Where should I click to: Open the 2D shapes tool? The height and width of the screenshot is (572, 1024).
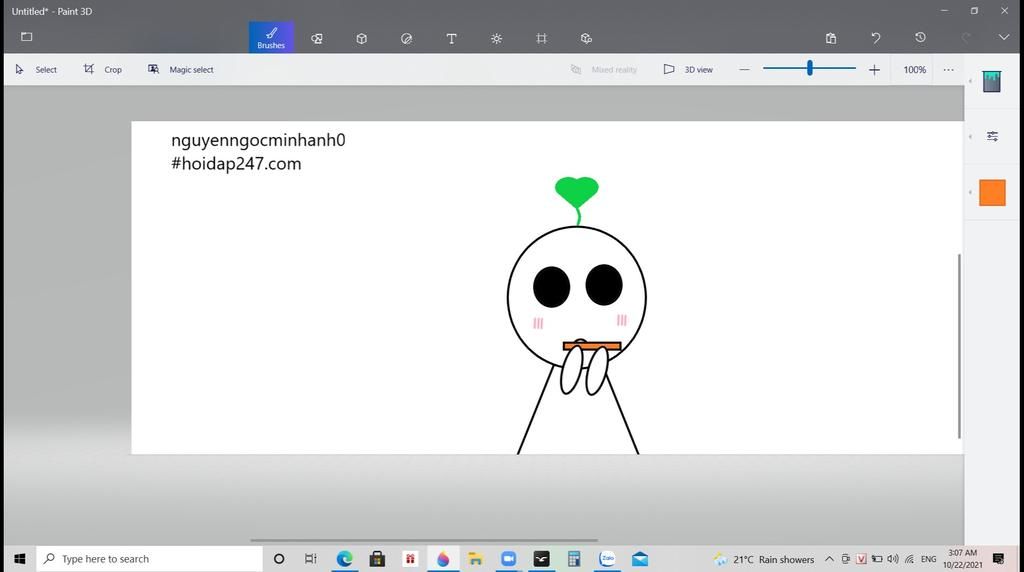[x=317, y=39]
